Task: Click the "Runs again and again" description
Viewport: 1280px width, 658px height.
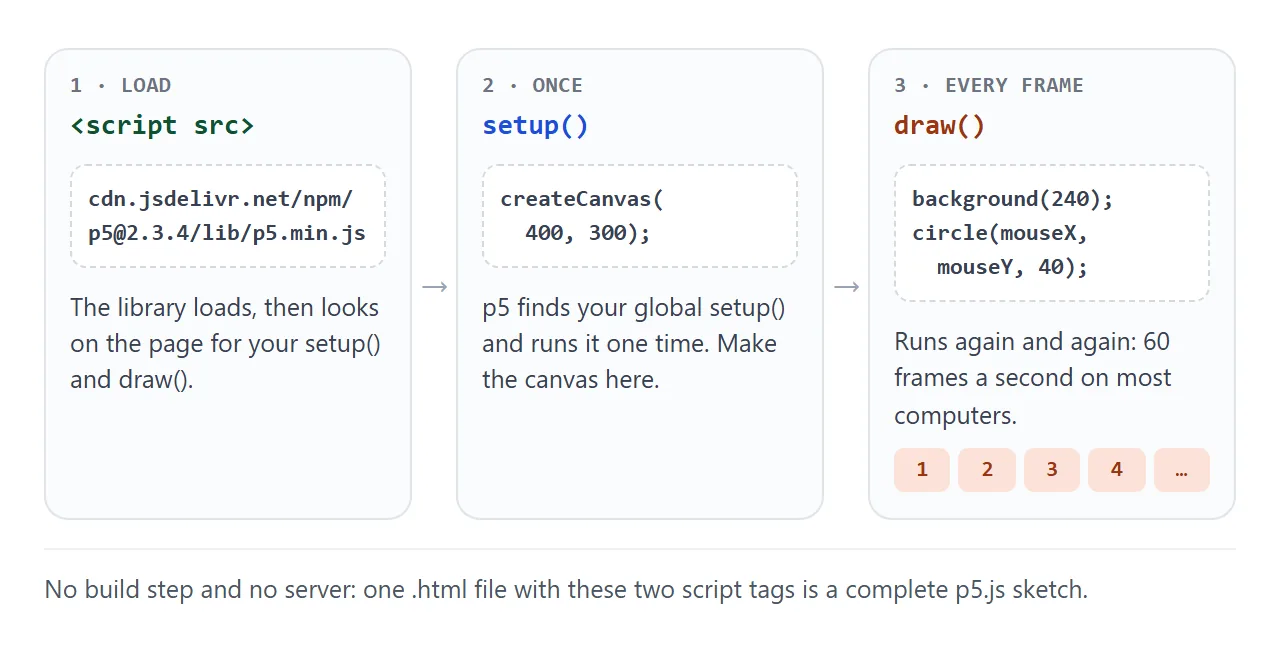Action: [1033, 378]
